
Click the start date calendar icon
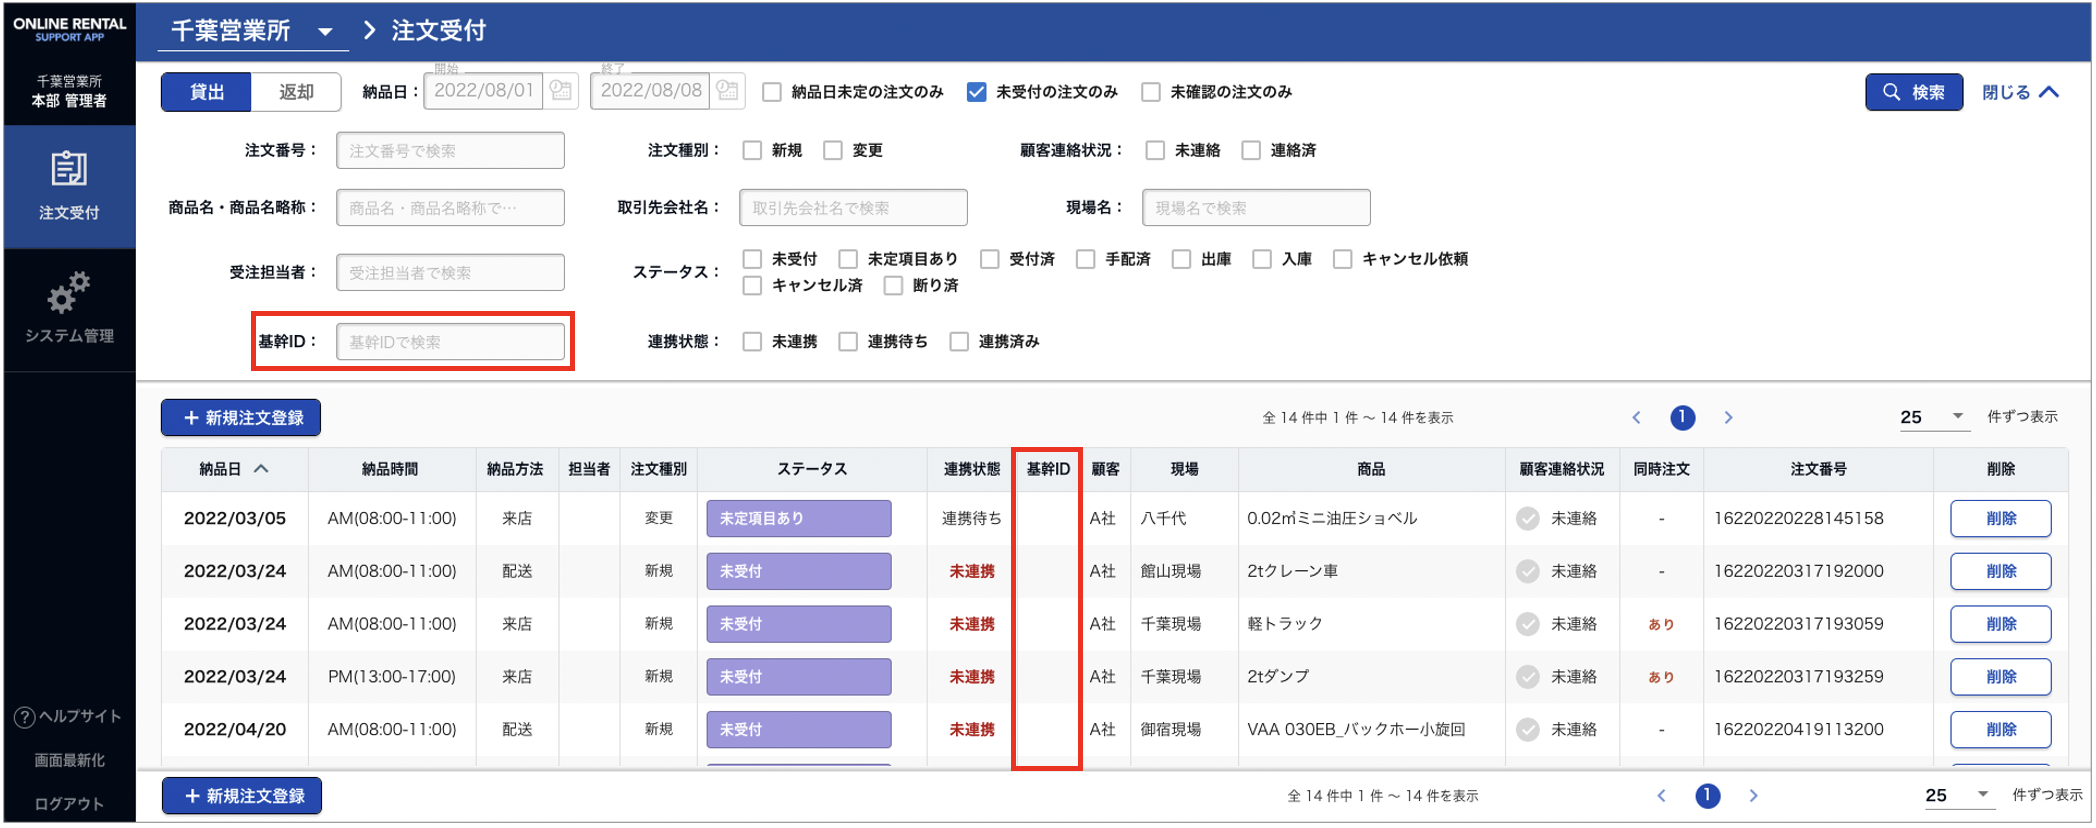[561, 91]
